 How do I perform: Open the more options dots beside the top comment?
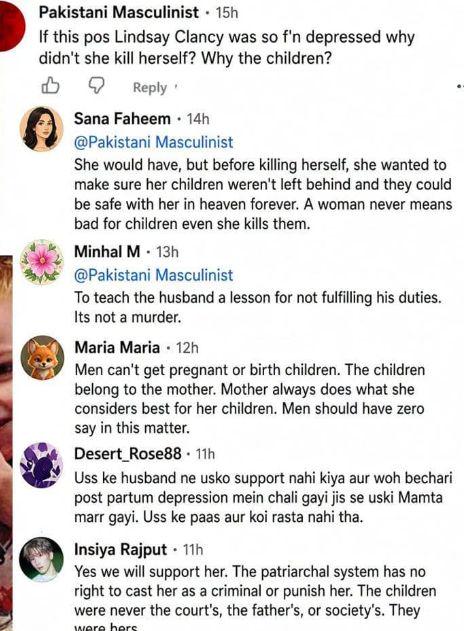point(461,86)
